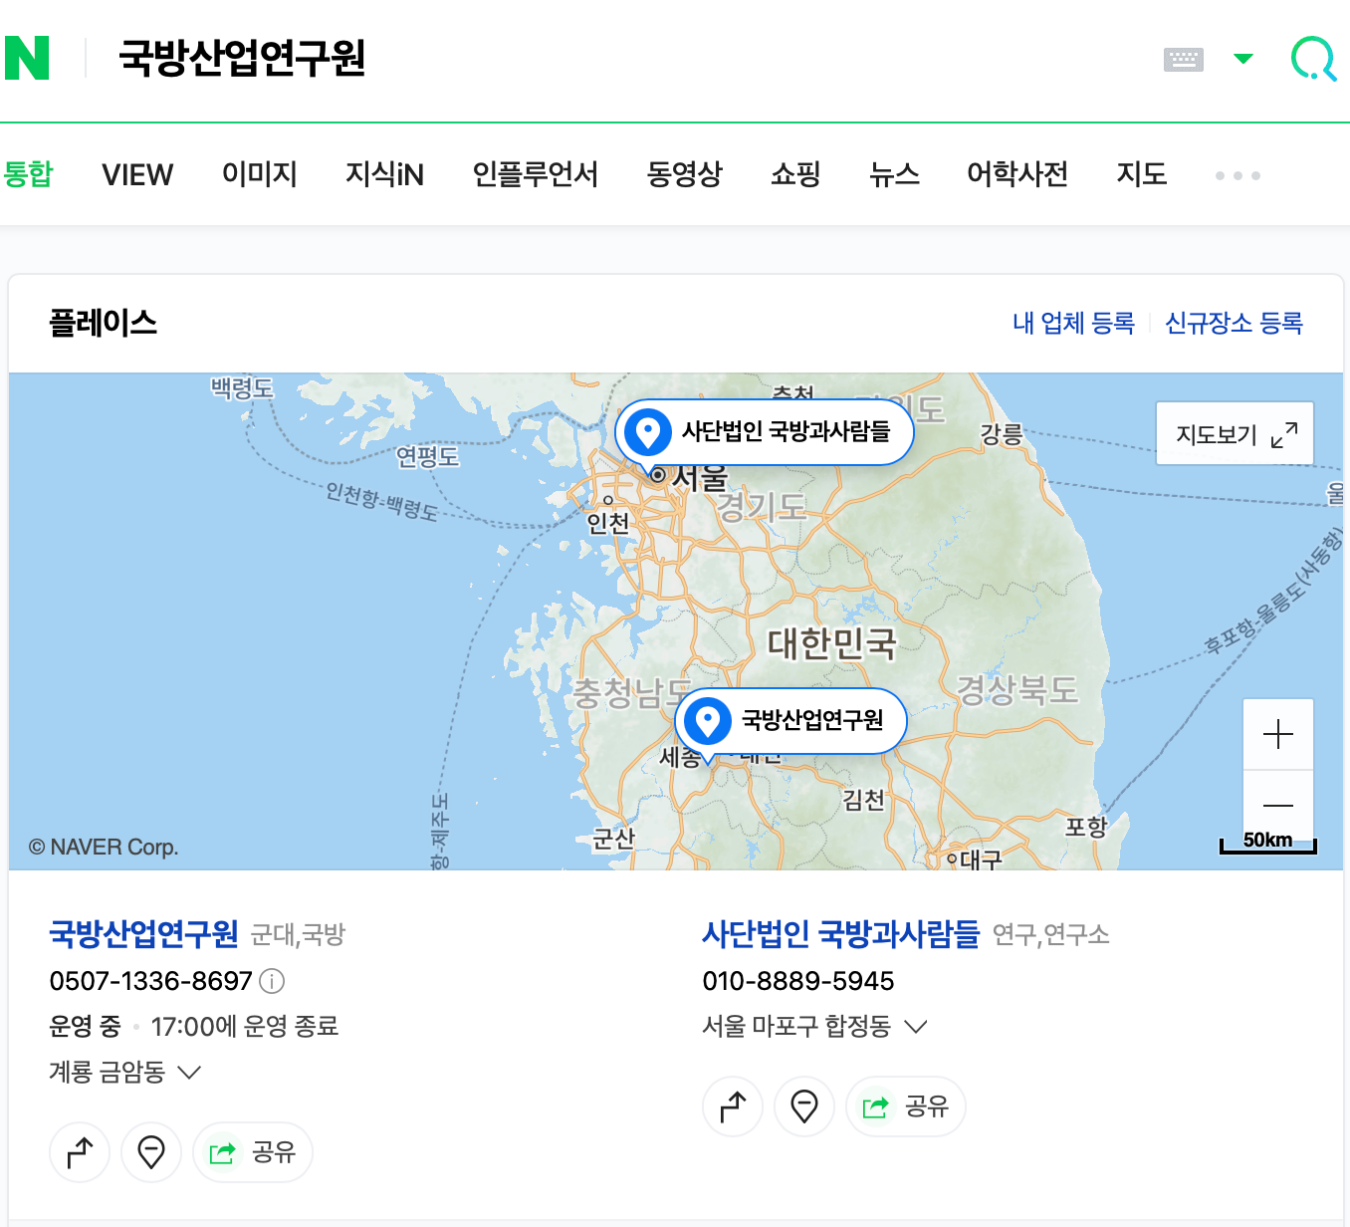The height and width of the screenshot is (1227, 1350).
Task: Click the 지도보기 expand map button
Action: tap(1235, 434)
